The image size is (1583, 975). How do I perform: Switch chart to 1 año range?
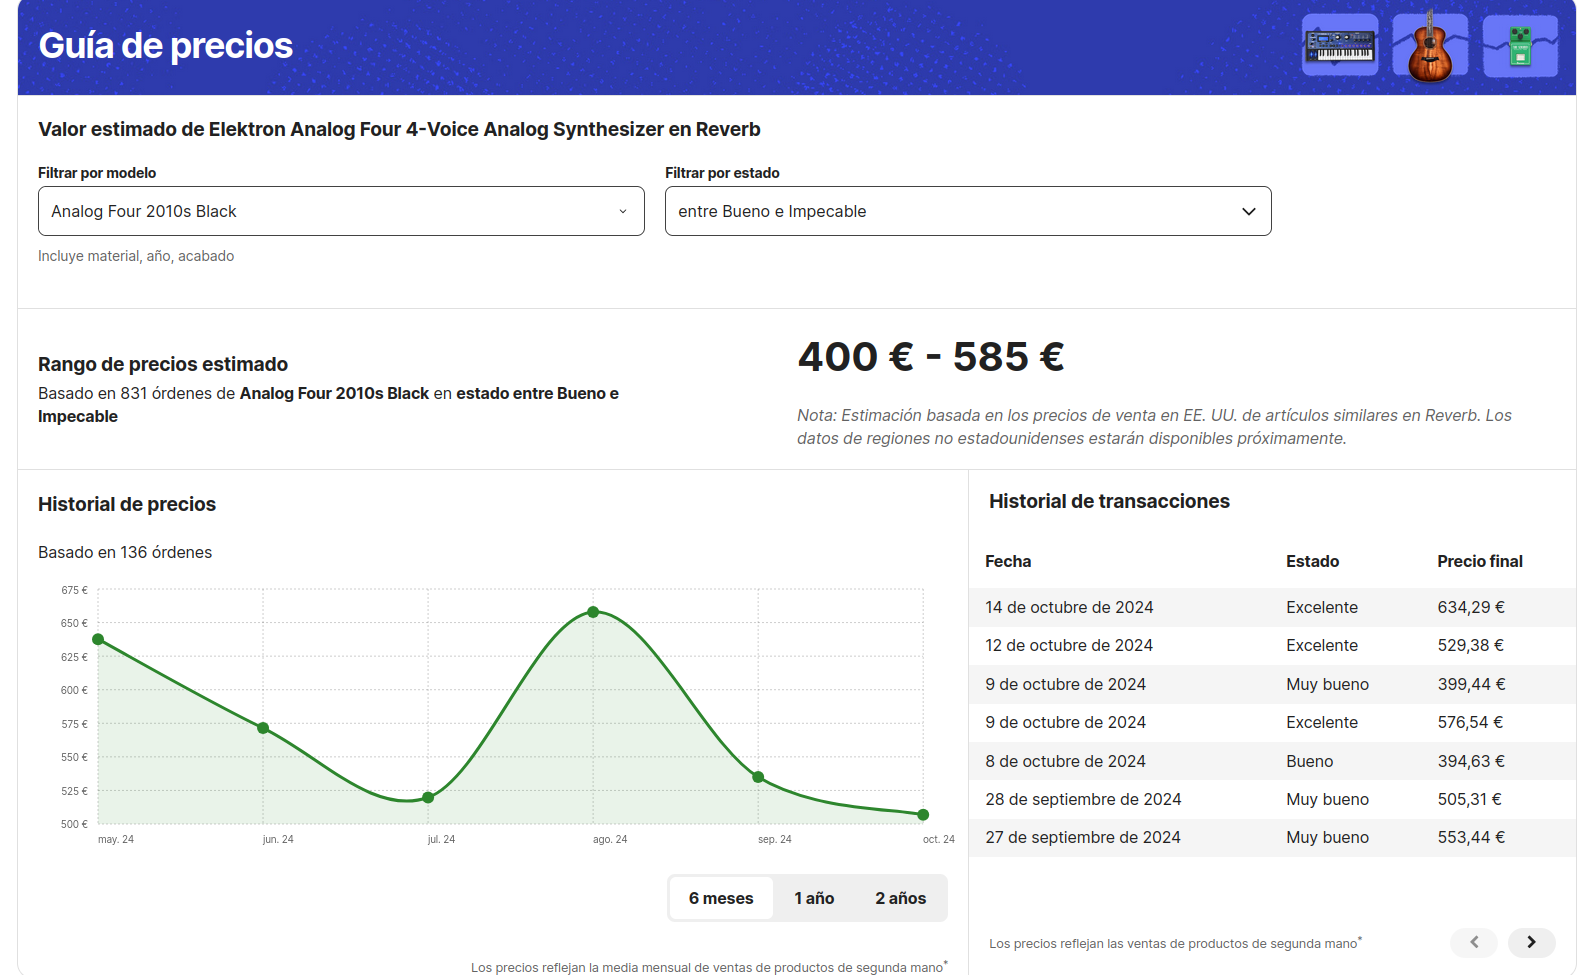pyautogui.click(x=814, y=898)
